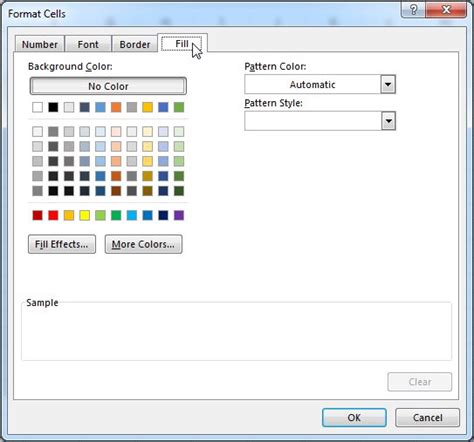Expand the Pattern Style dropdown arrow
Viewport: 474px width, 442px height.
(388, 121)
